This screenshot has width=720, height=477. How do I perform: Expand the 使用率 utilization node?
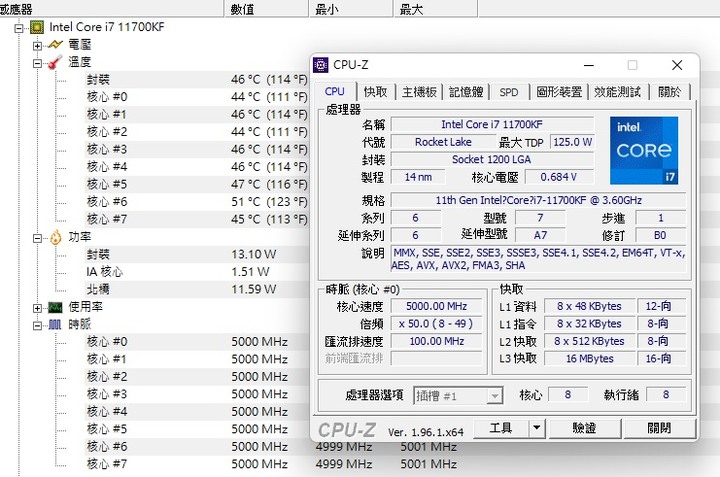(x=37, y=308)
